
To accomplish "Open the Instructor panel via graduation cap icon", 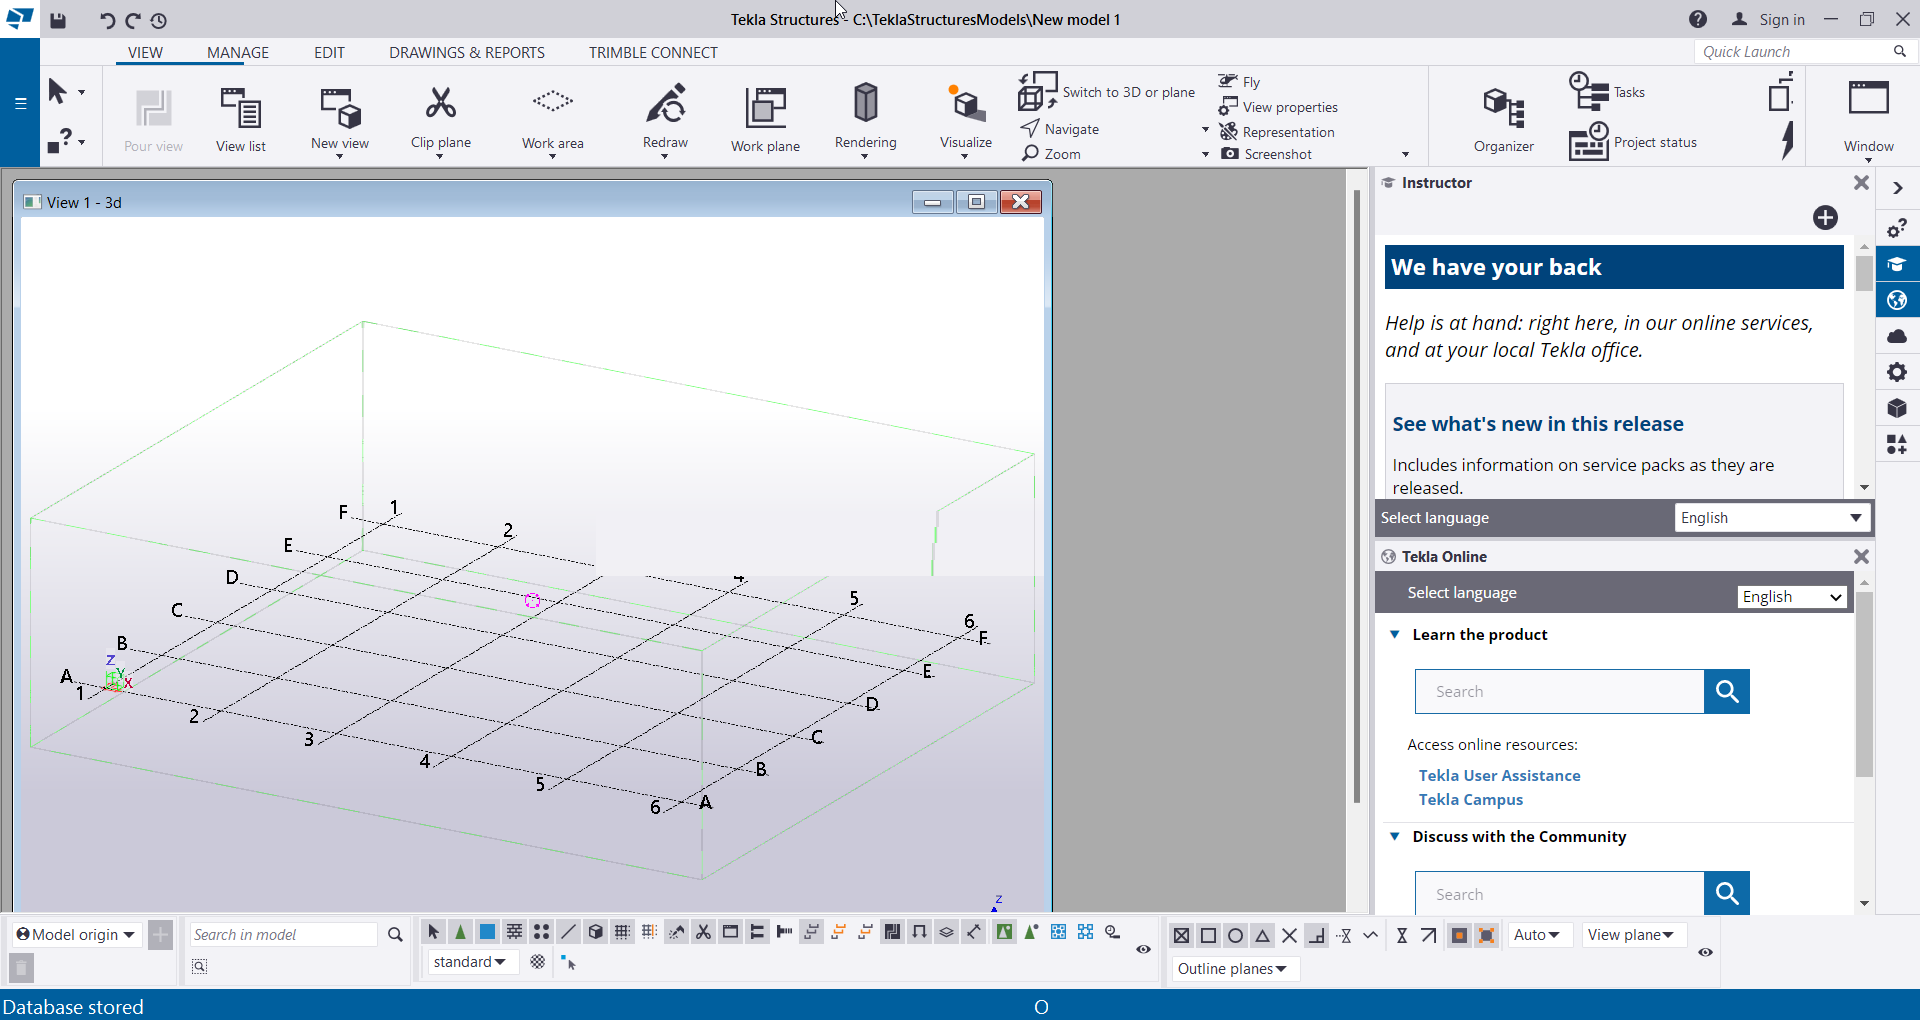I will (x=1897, y=264).
